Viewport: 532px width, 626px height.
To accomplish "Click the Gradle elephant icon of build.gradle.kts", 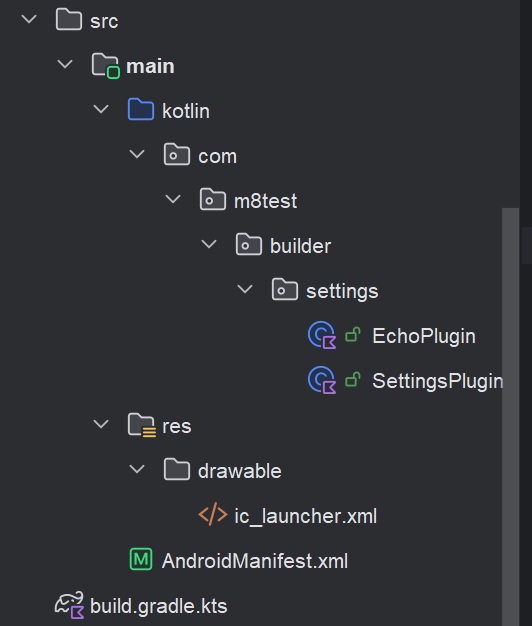I will pyautogui.click(x=70, y=605).
